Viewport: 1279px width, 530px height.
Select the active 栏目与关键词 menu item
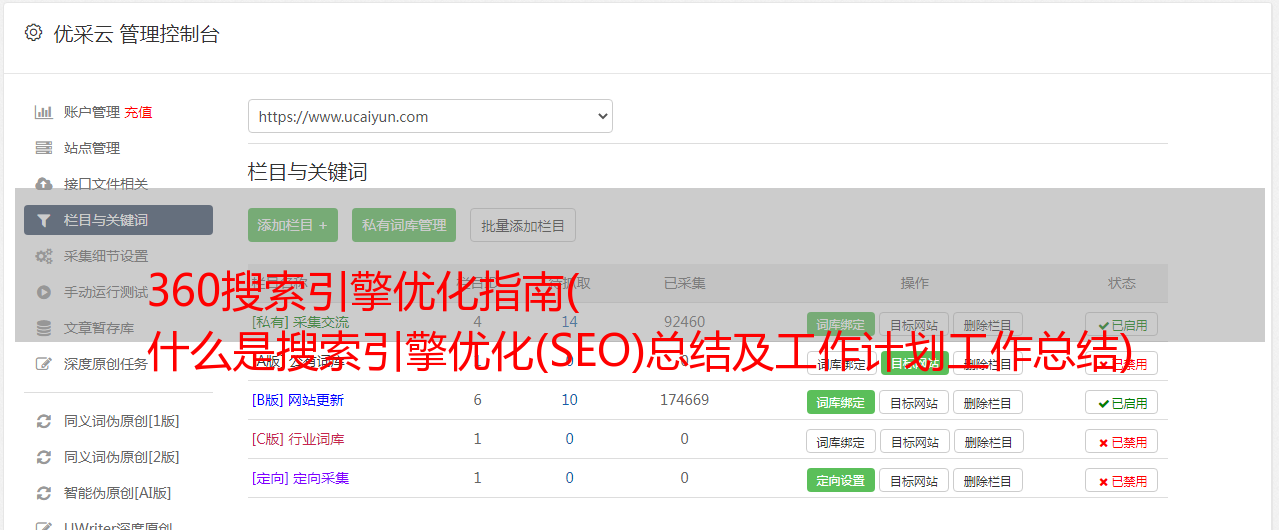(118, 220)
